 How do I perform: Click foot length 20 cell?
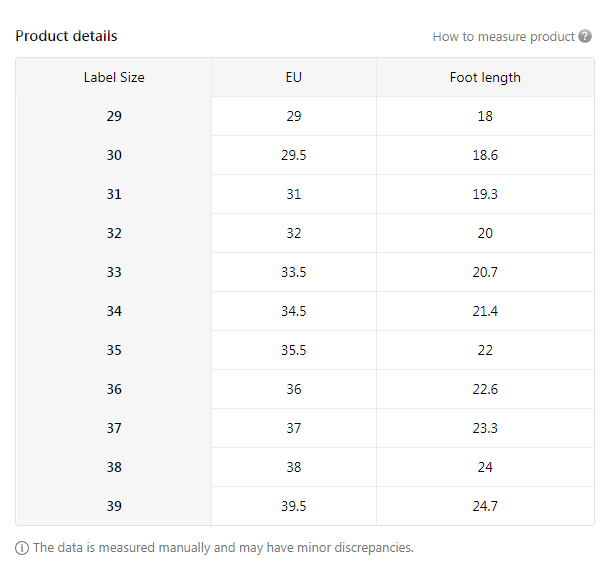tap(485, 233)
